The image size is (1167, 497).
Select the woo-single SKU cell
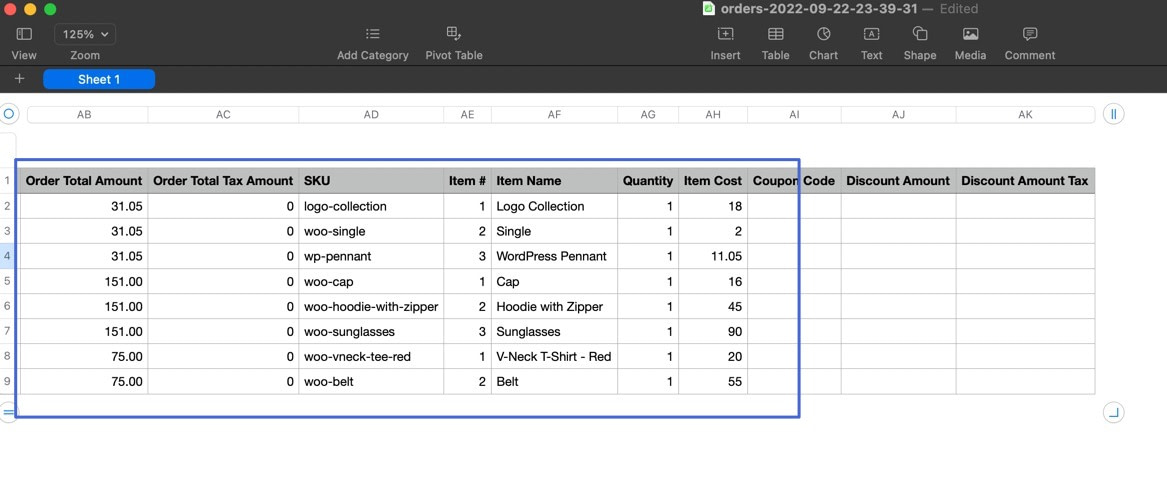371,231
